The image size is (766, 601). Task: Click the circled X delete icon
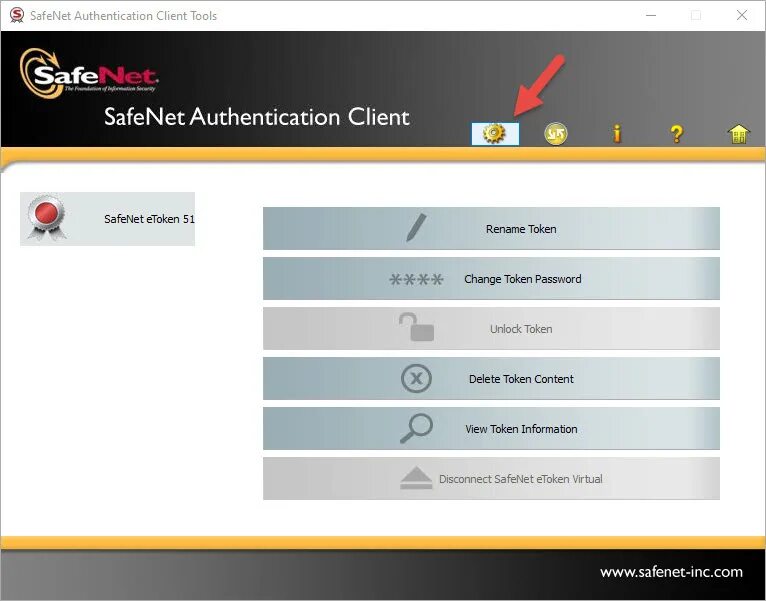coord(416,378)
